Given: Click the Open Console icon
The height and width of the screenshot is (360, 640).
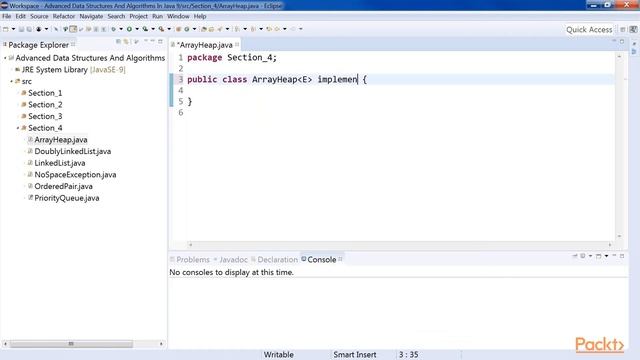Looking at the screenshot, I should [x=598, y=256].
